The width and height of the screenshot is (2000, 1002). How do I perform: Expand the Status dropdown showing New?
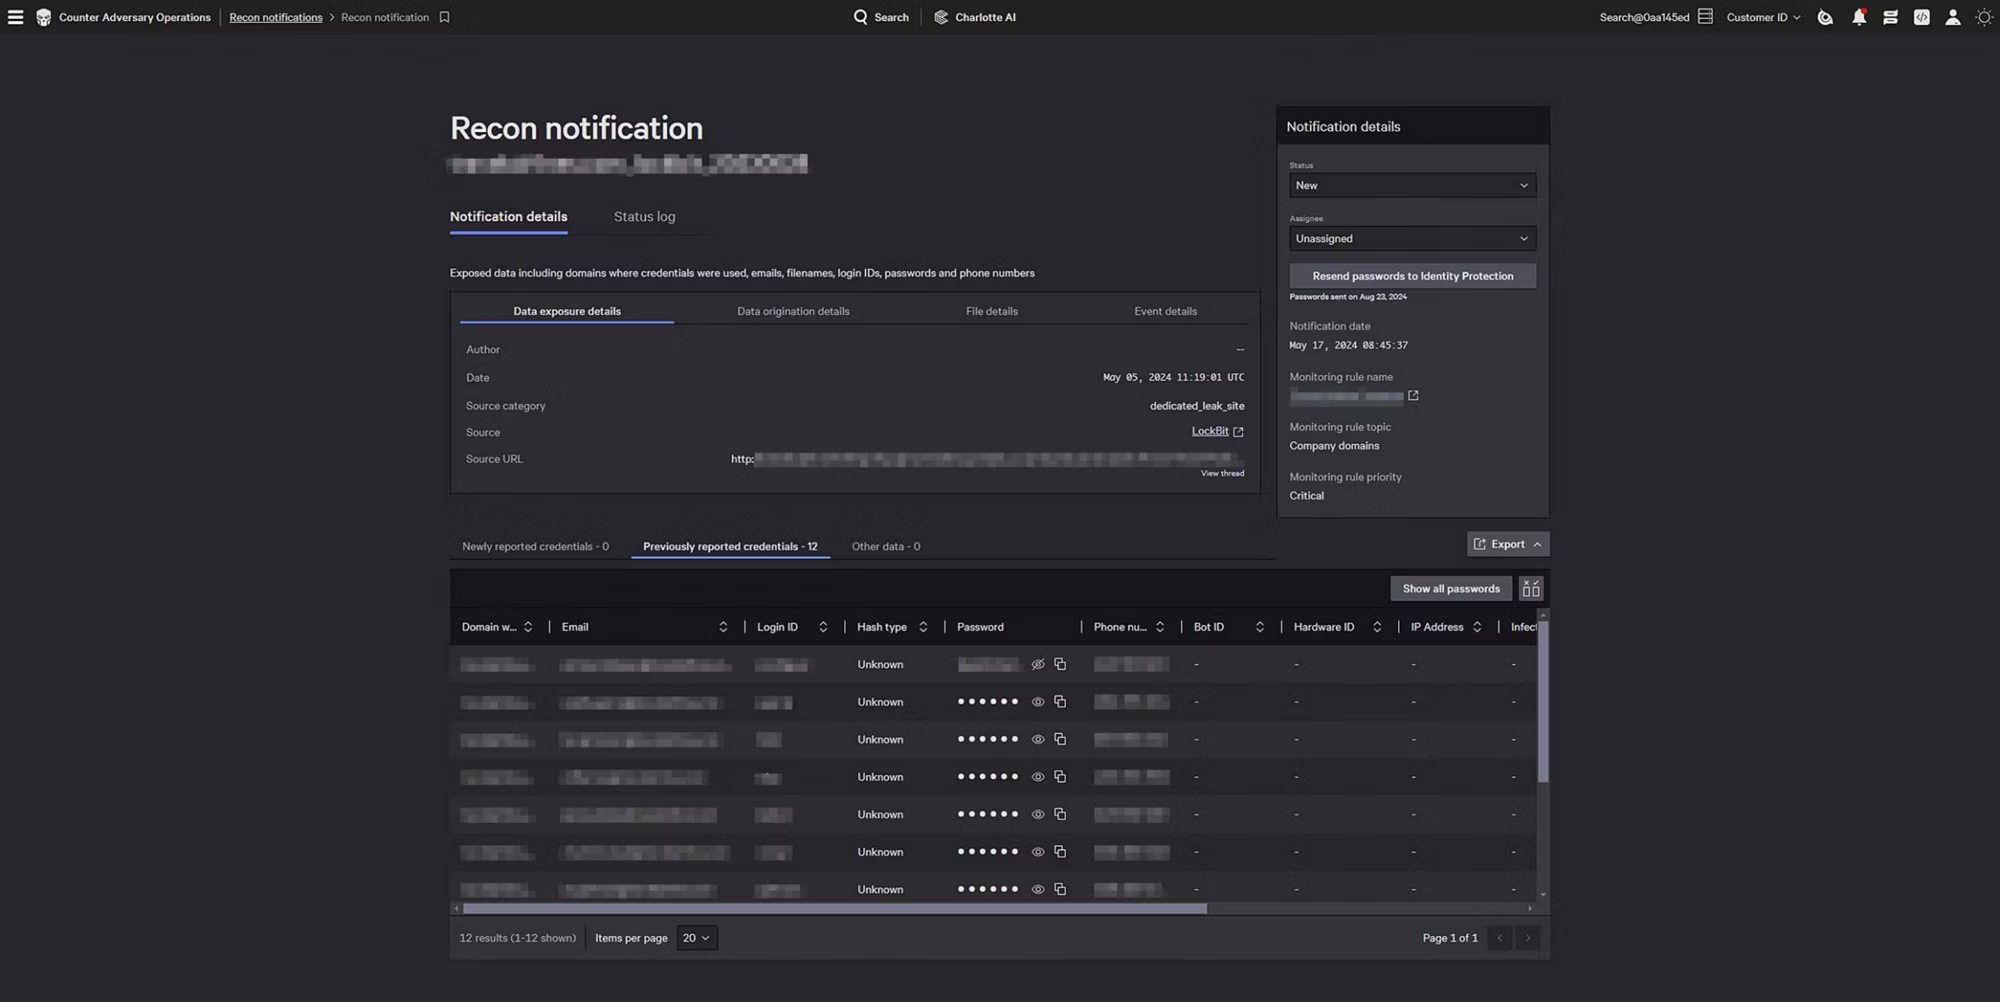click(x=1411, y=185)
